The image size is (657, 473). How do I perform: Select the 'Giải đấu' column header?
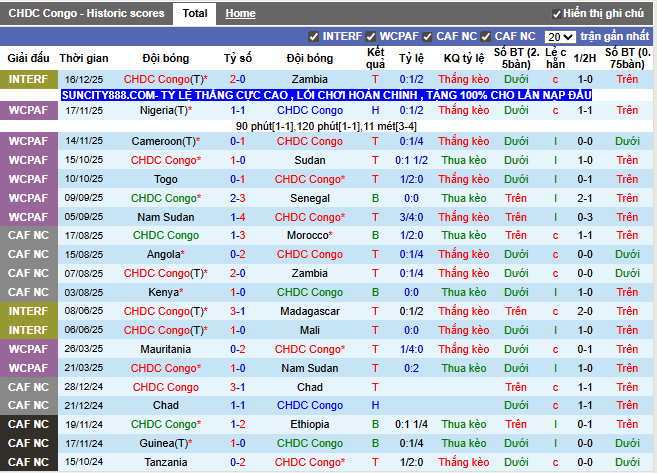pos(28,58)
